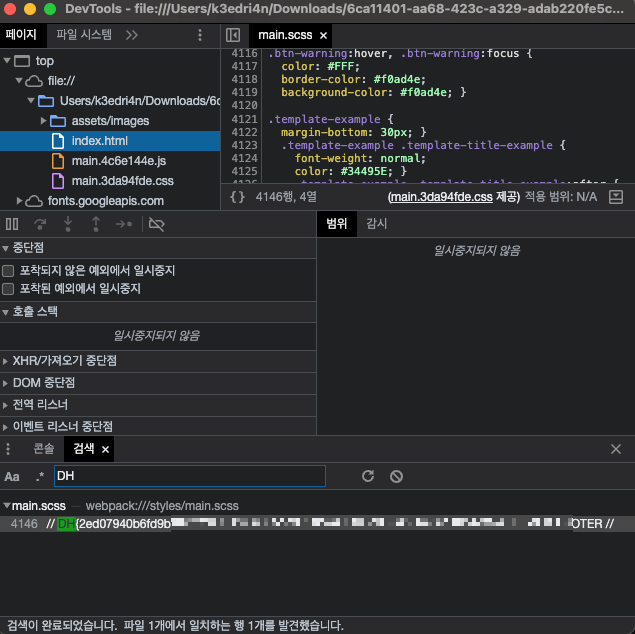Enable pause on caught exceptions checkbox
635x634 pixels.
coord(8,289)
